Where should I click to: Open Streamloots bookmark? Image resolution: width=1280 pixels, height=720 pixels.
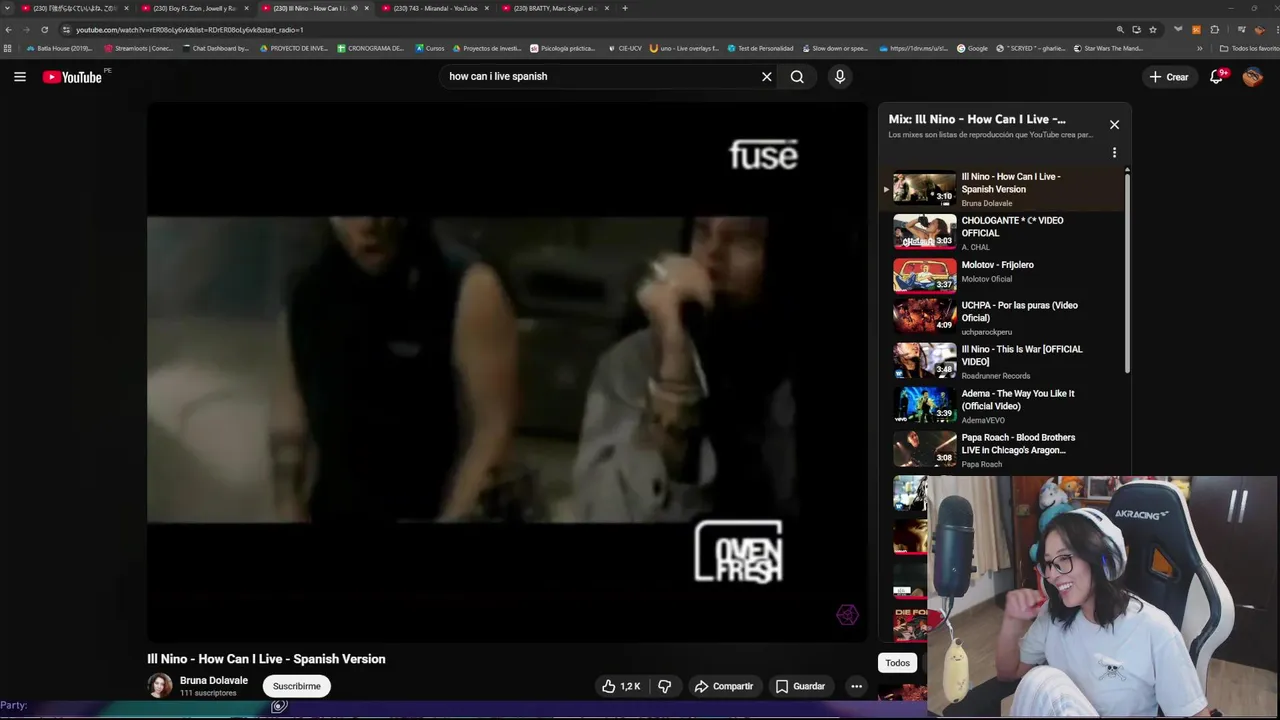tap(139, 48)
